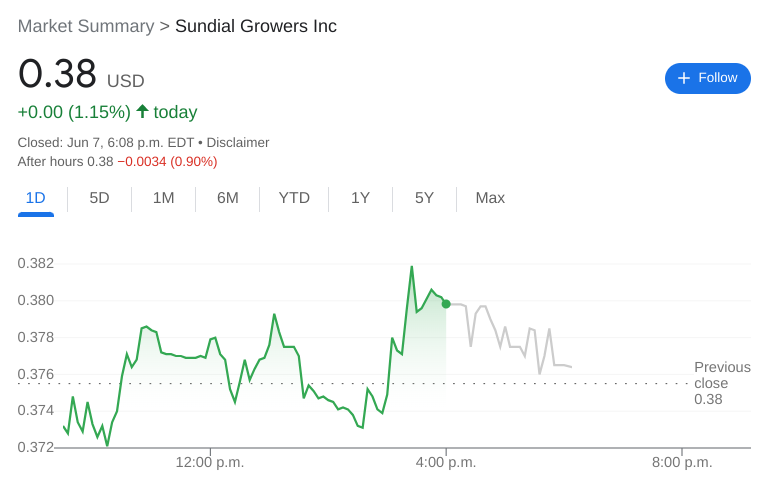Click the 8:00 p.m. axis label
This screenshot has height=491, width=774.
coord(682,462)
